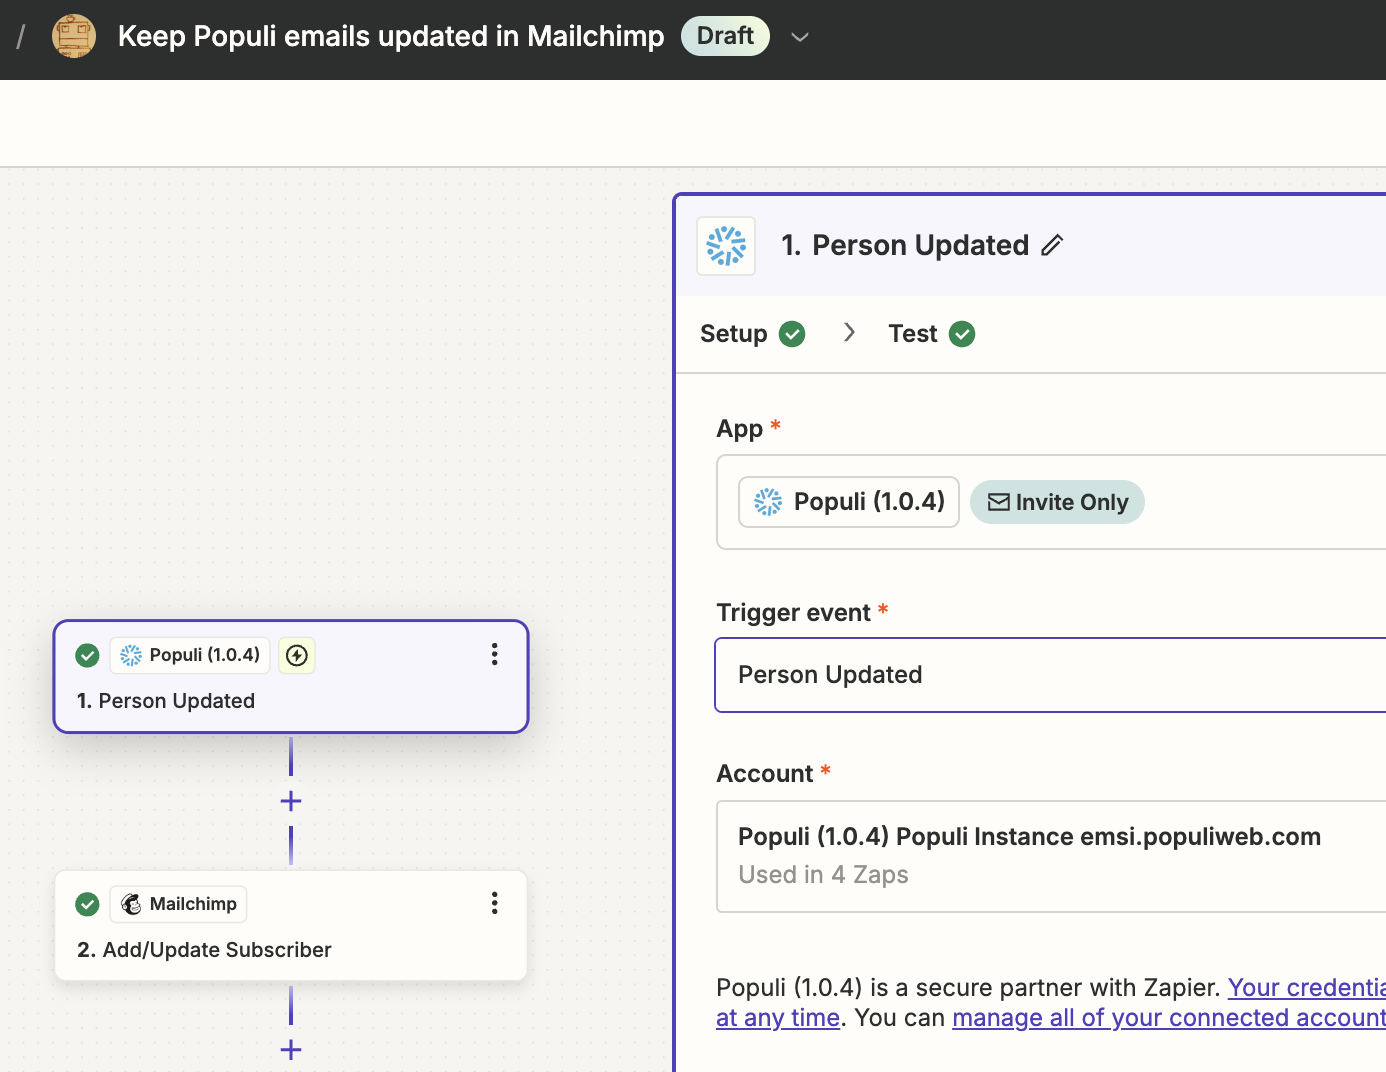The image size is (1386, 1072).
Task: Click the green check next to Setup
Action: (x=792, y=334)
